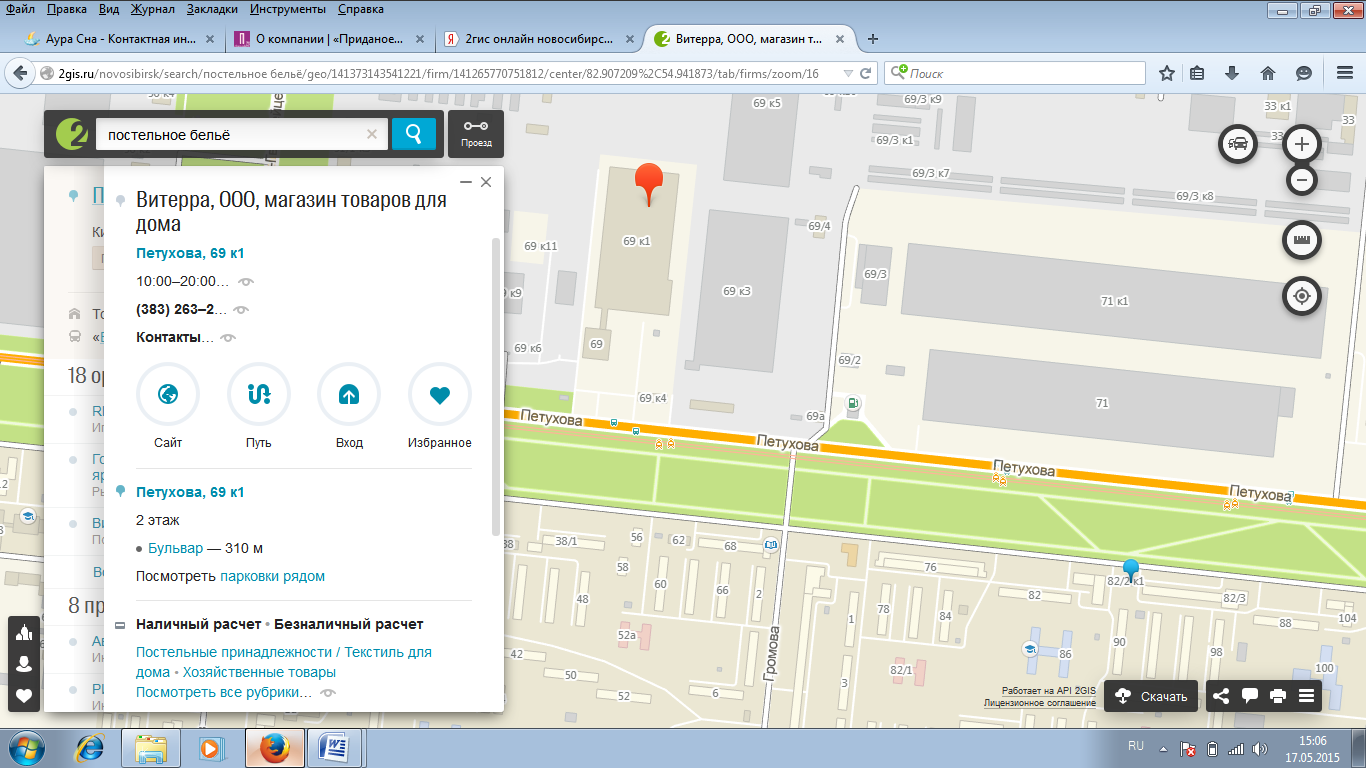
Task: Close the Витерра firm card
Action: coord(486,182)
